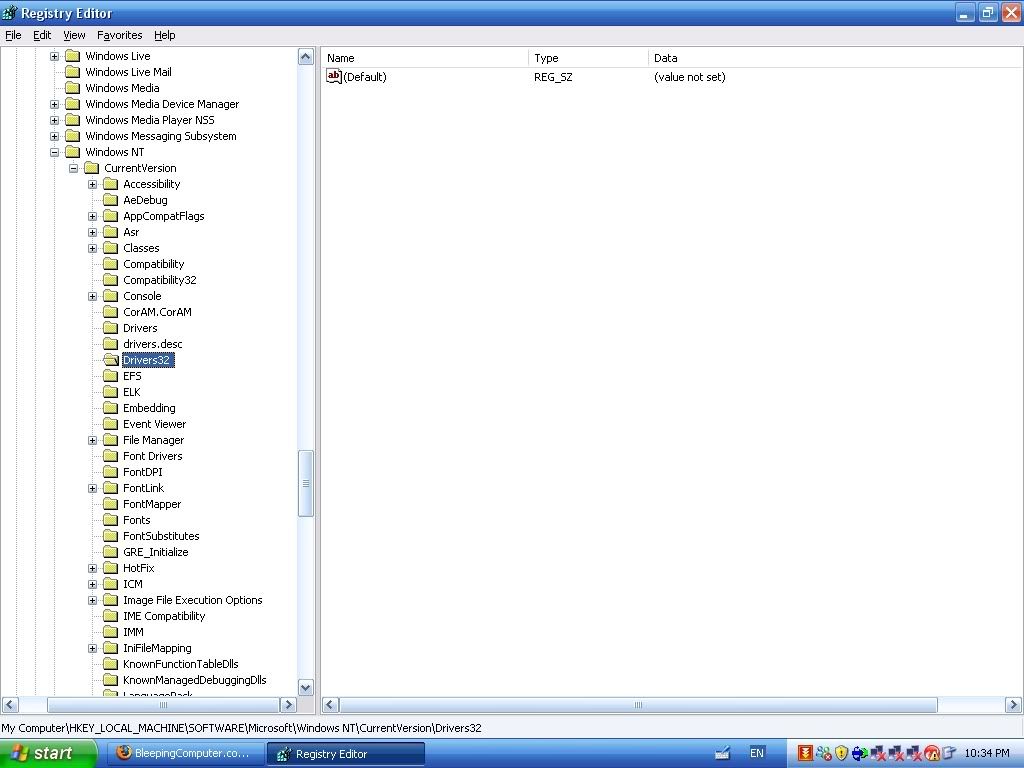1024x768 pixels.
Task: Click the Winlogon-area IMM folder icon
Action: [x=111, y=632]
